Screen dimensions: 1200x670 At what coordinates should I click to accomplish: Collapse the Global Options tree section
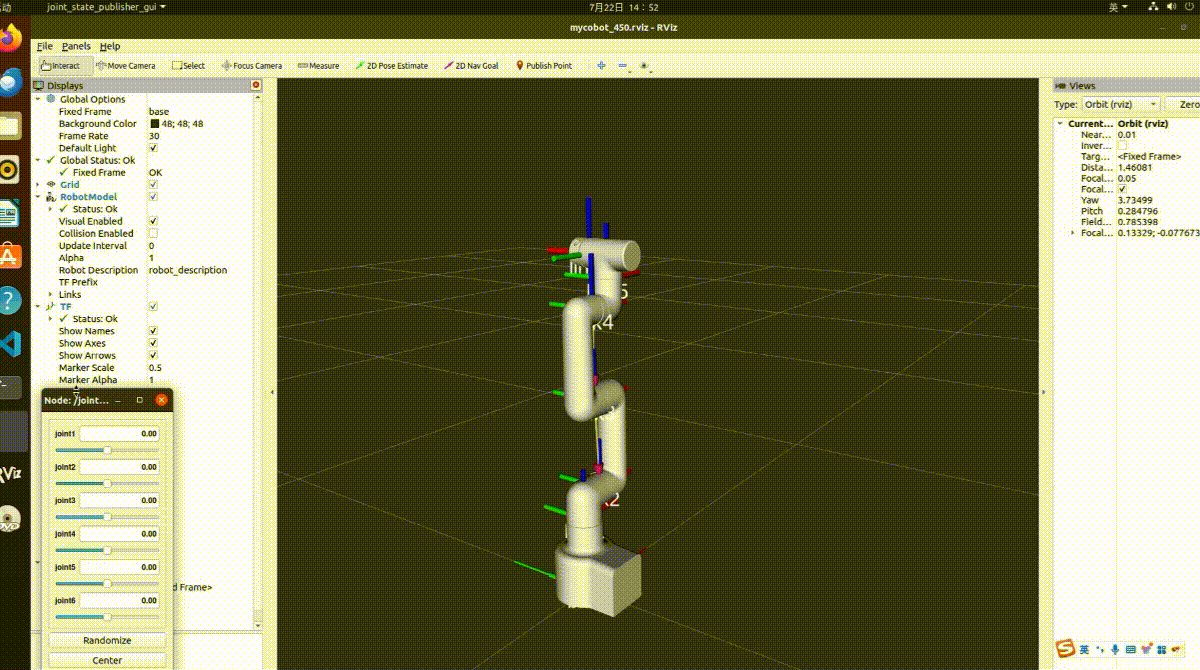tap(40, 98)
